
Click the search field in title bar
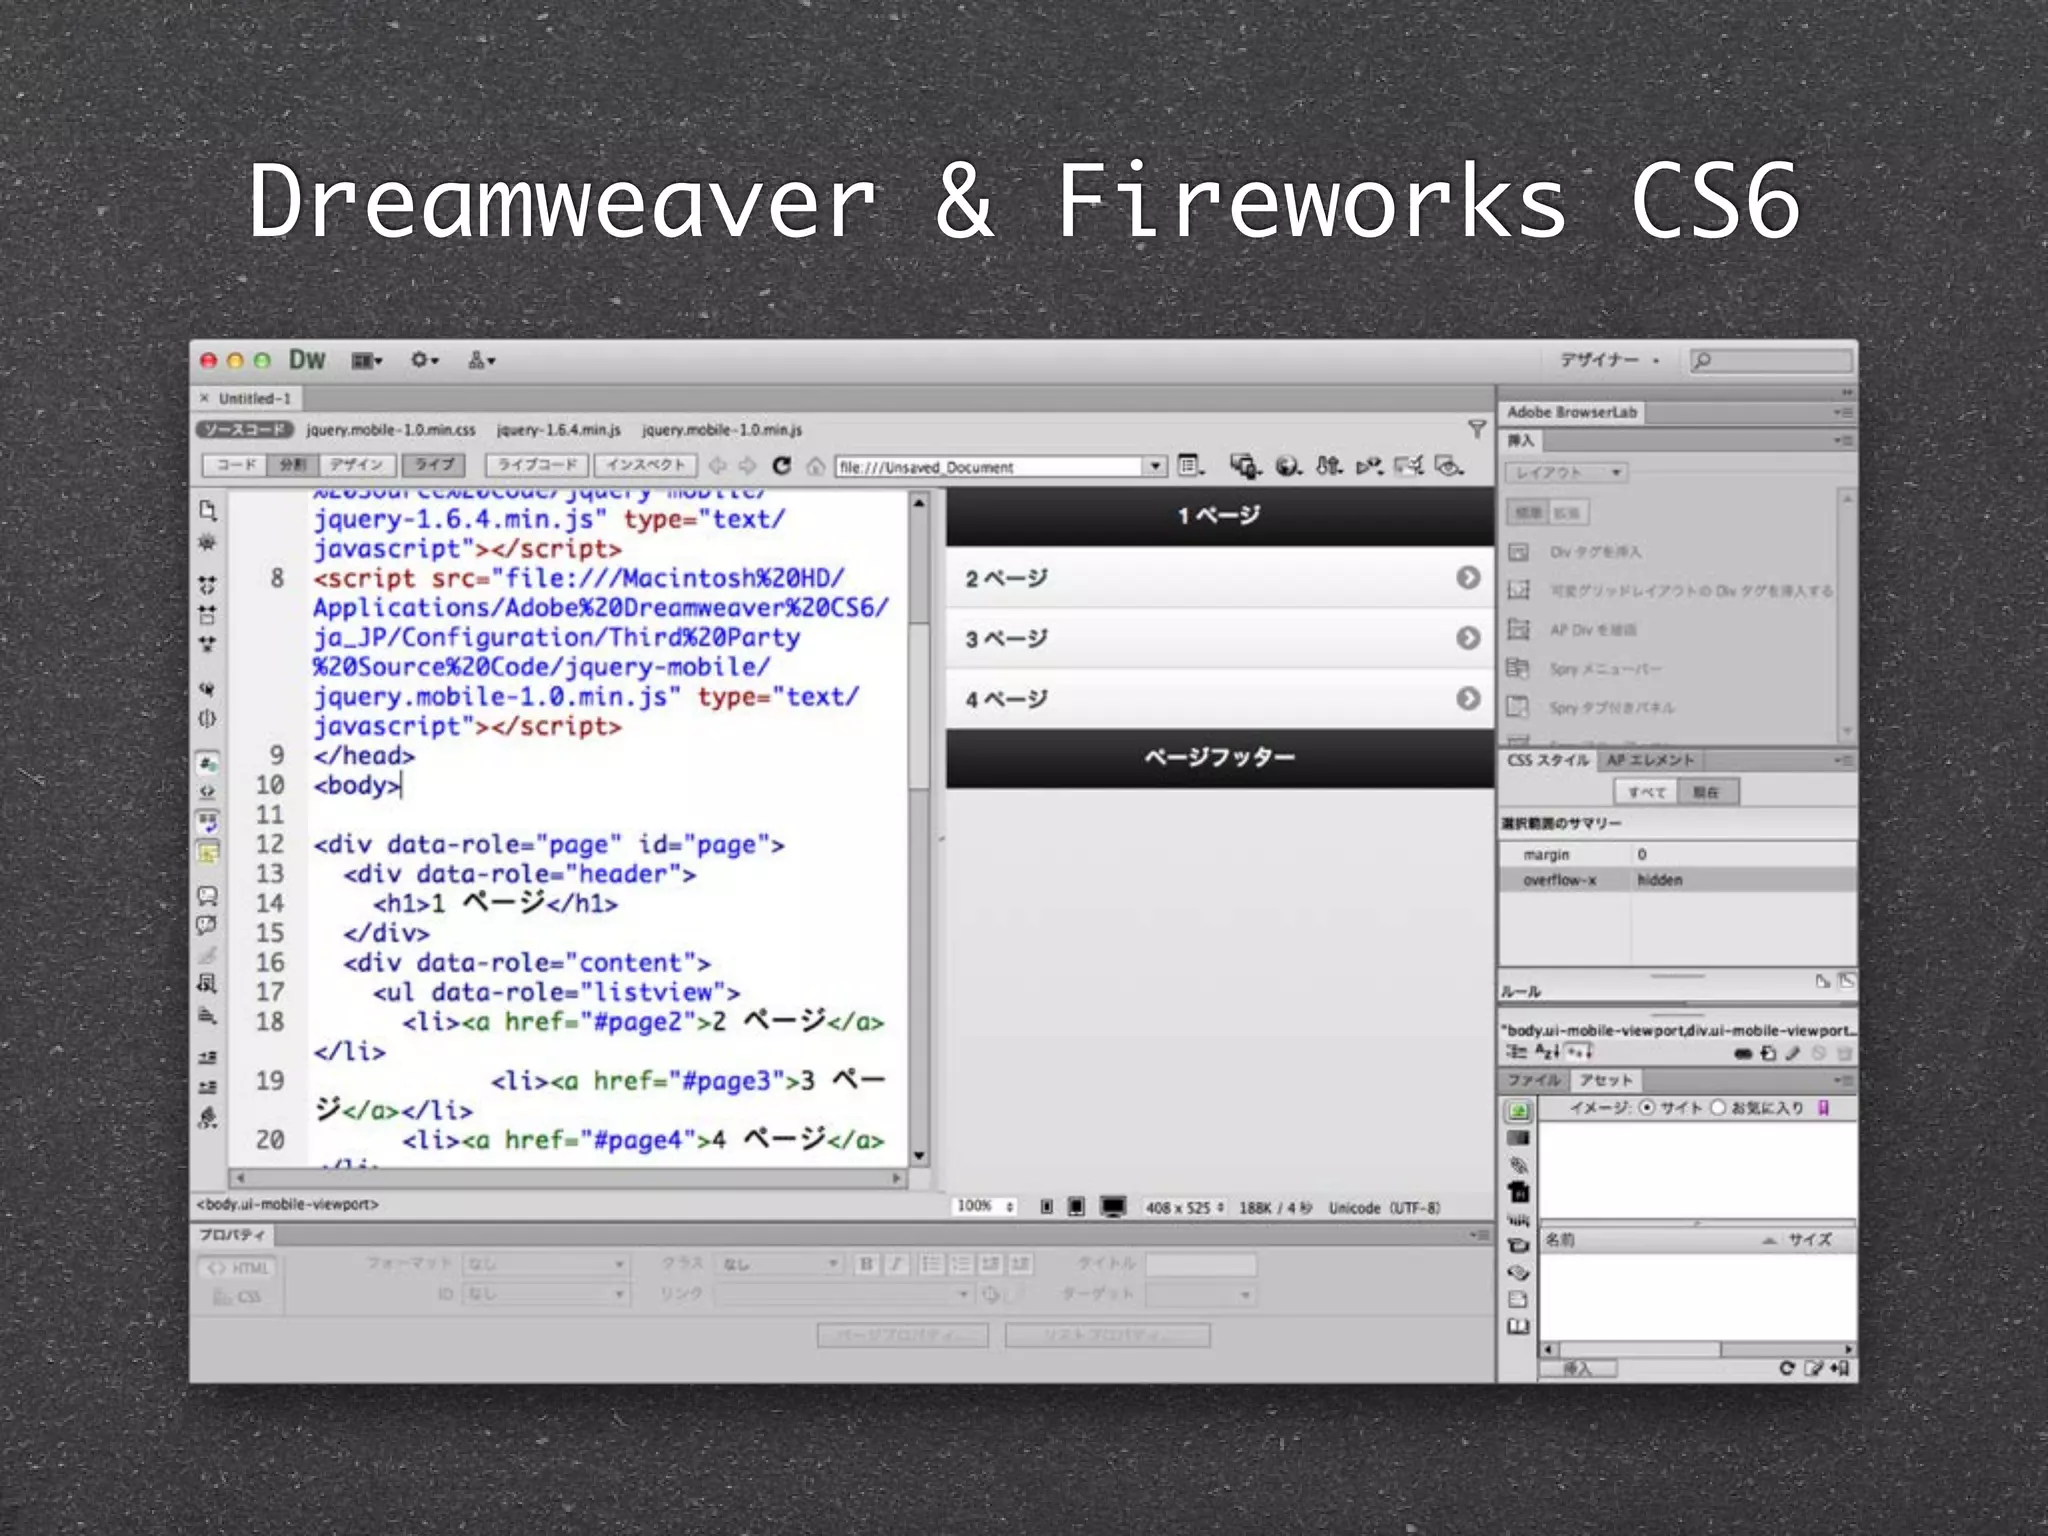tap(1771, 360)
